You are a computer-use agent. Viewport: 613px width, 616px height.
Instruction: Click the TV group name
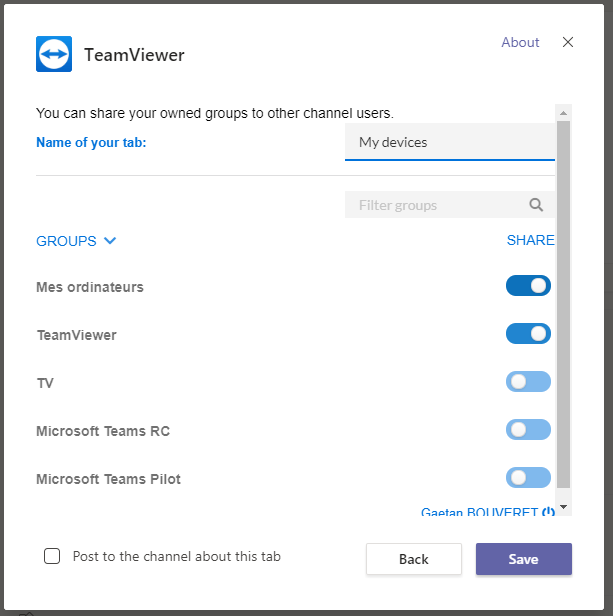pyautogui.click(x=45, y=383)
